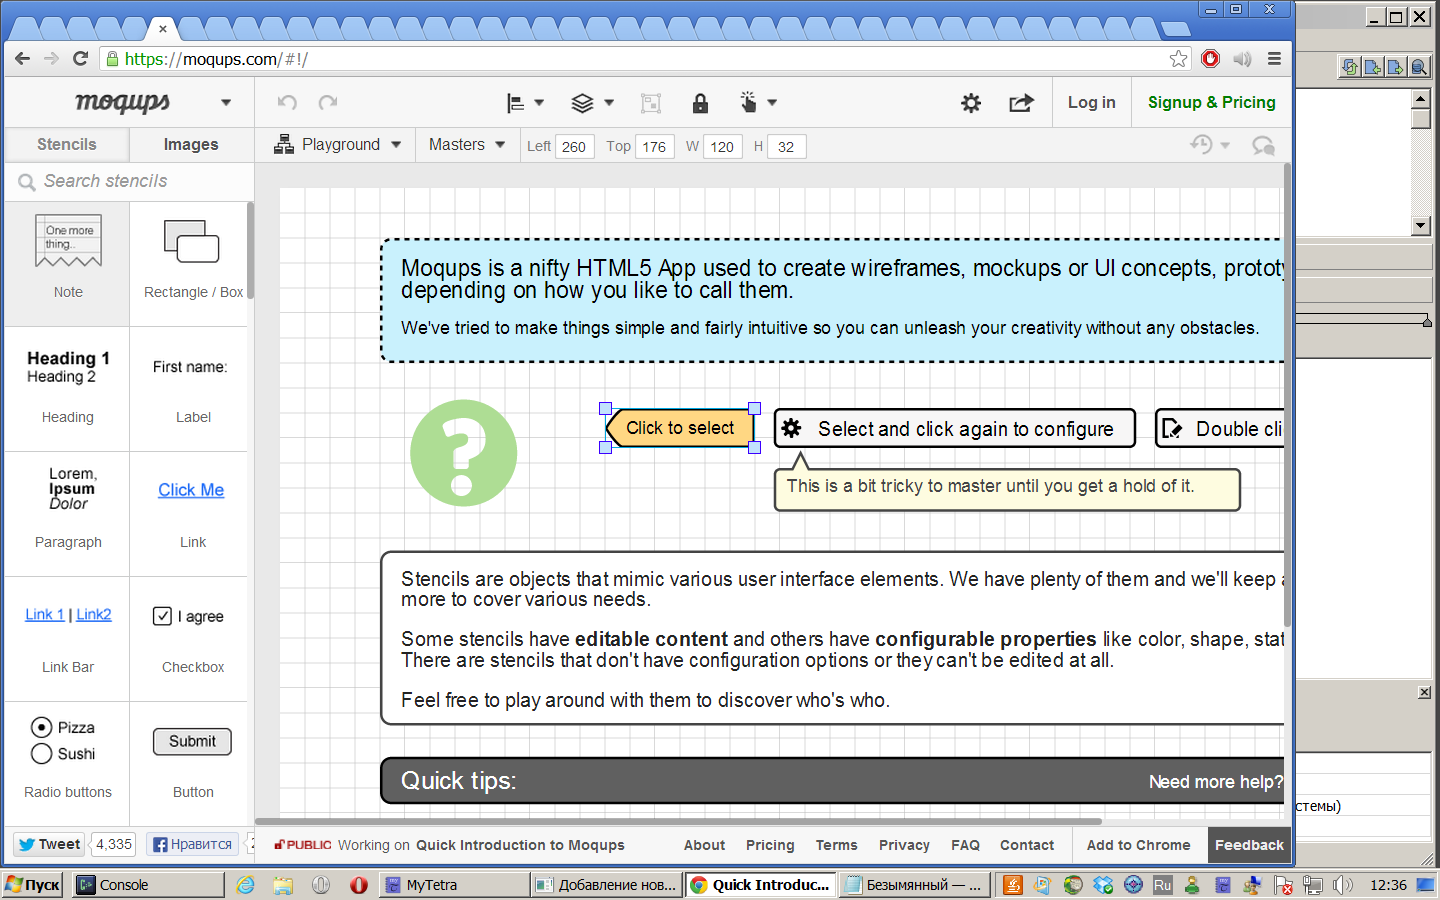This screenshot has width=1440, height=900.
Task: Click the redo arrow in the Moqups toolbar
Action: (328, 102)
